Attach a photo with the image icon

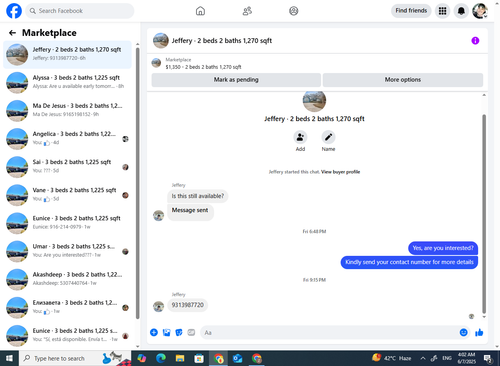point(166,332)
